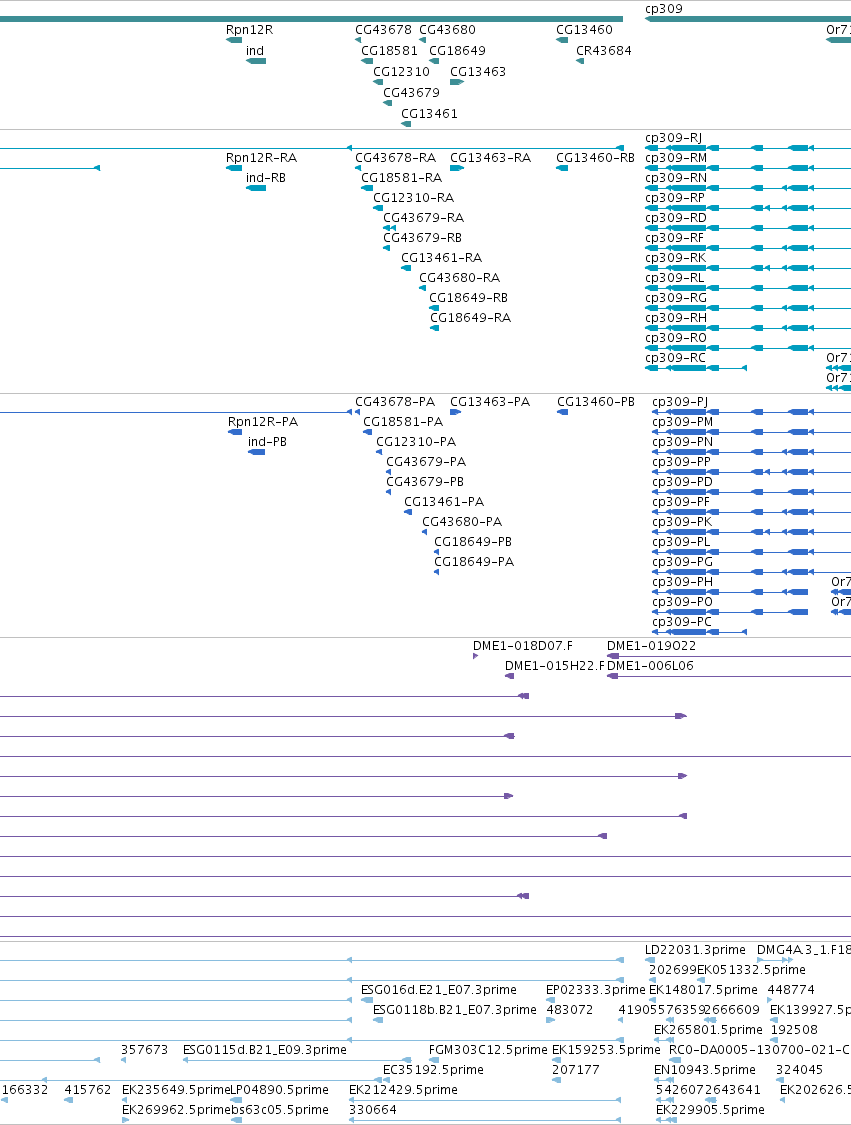
Task: Click the cp309-RM transcript label
Action: [x=676, y=157]
